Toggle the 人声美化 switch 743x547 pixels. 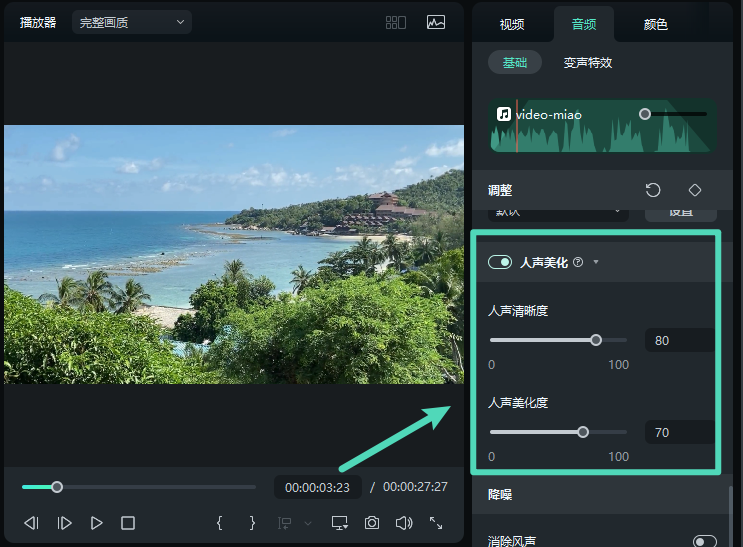pos(500,262)
